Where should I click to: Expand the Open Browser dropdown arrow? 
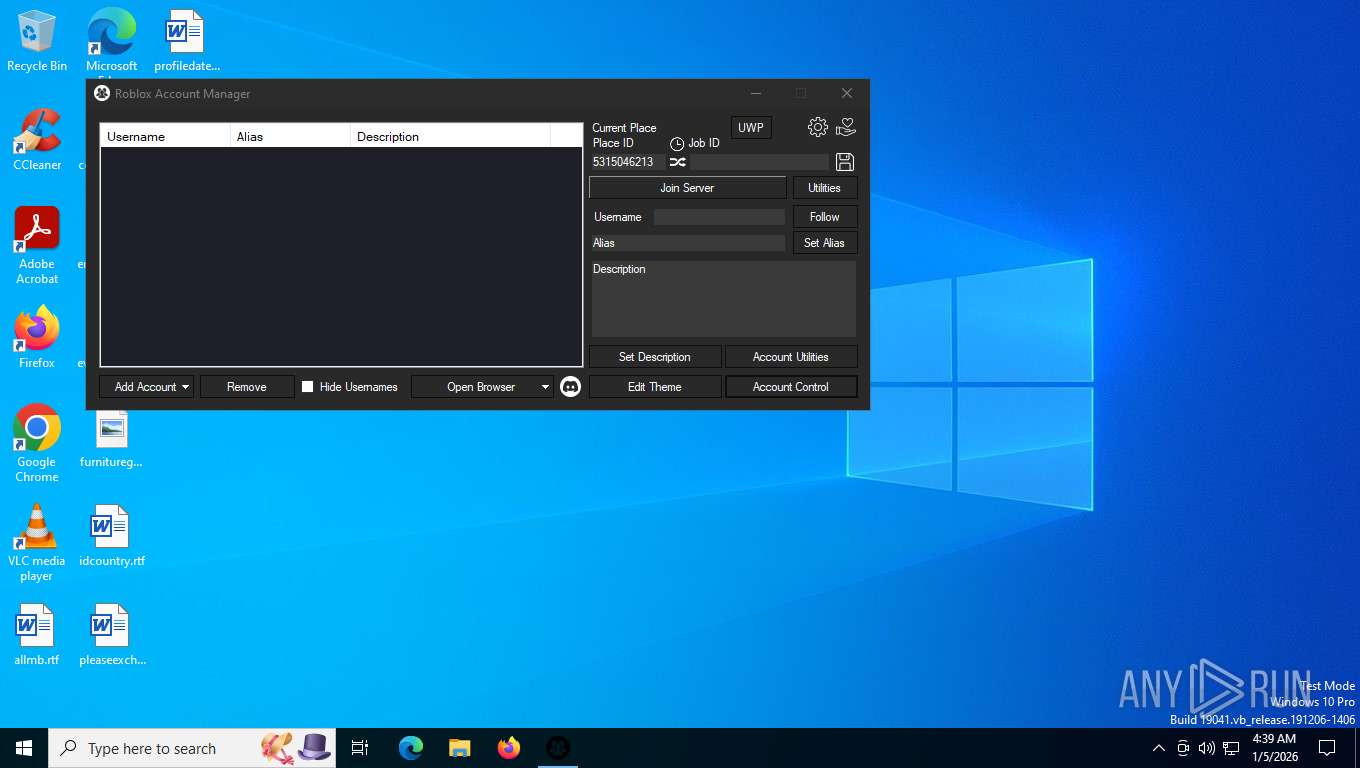[545, 387]
